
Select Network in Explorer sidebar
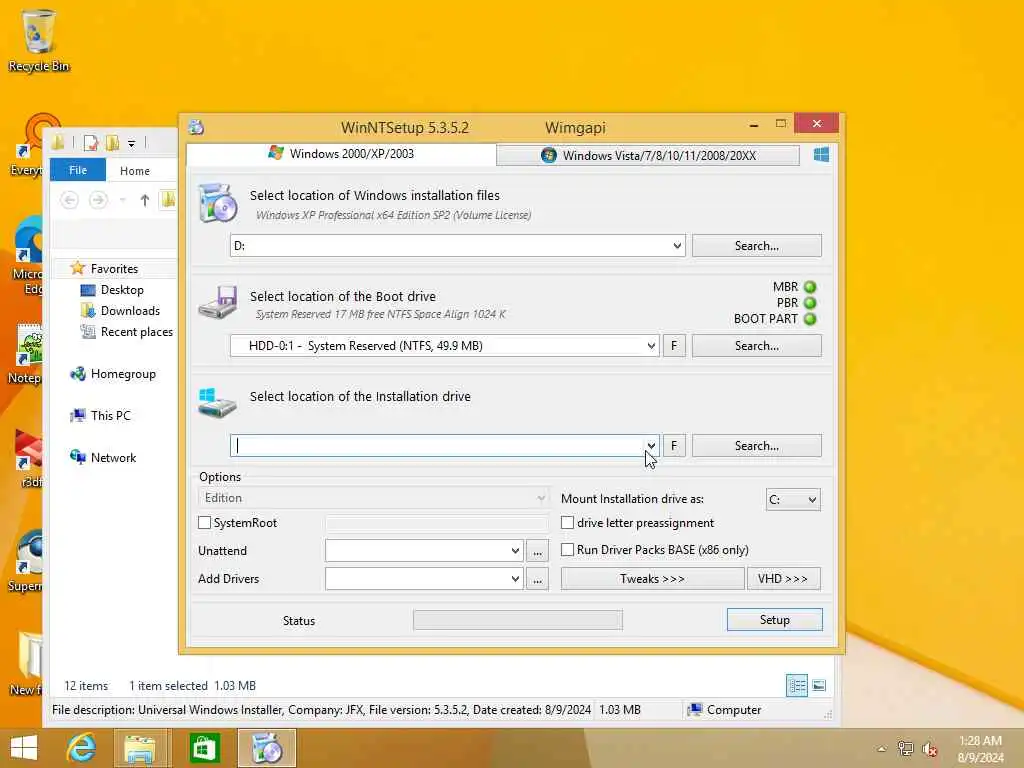112,457
